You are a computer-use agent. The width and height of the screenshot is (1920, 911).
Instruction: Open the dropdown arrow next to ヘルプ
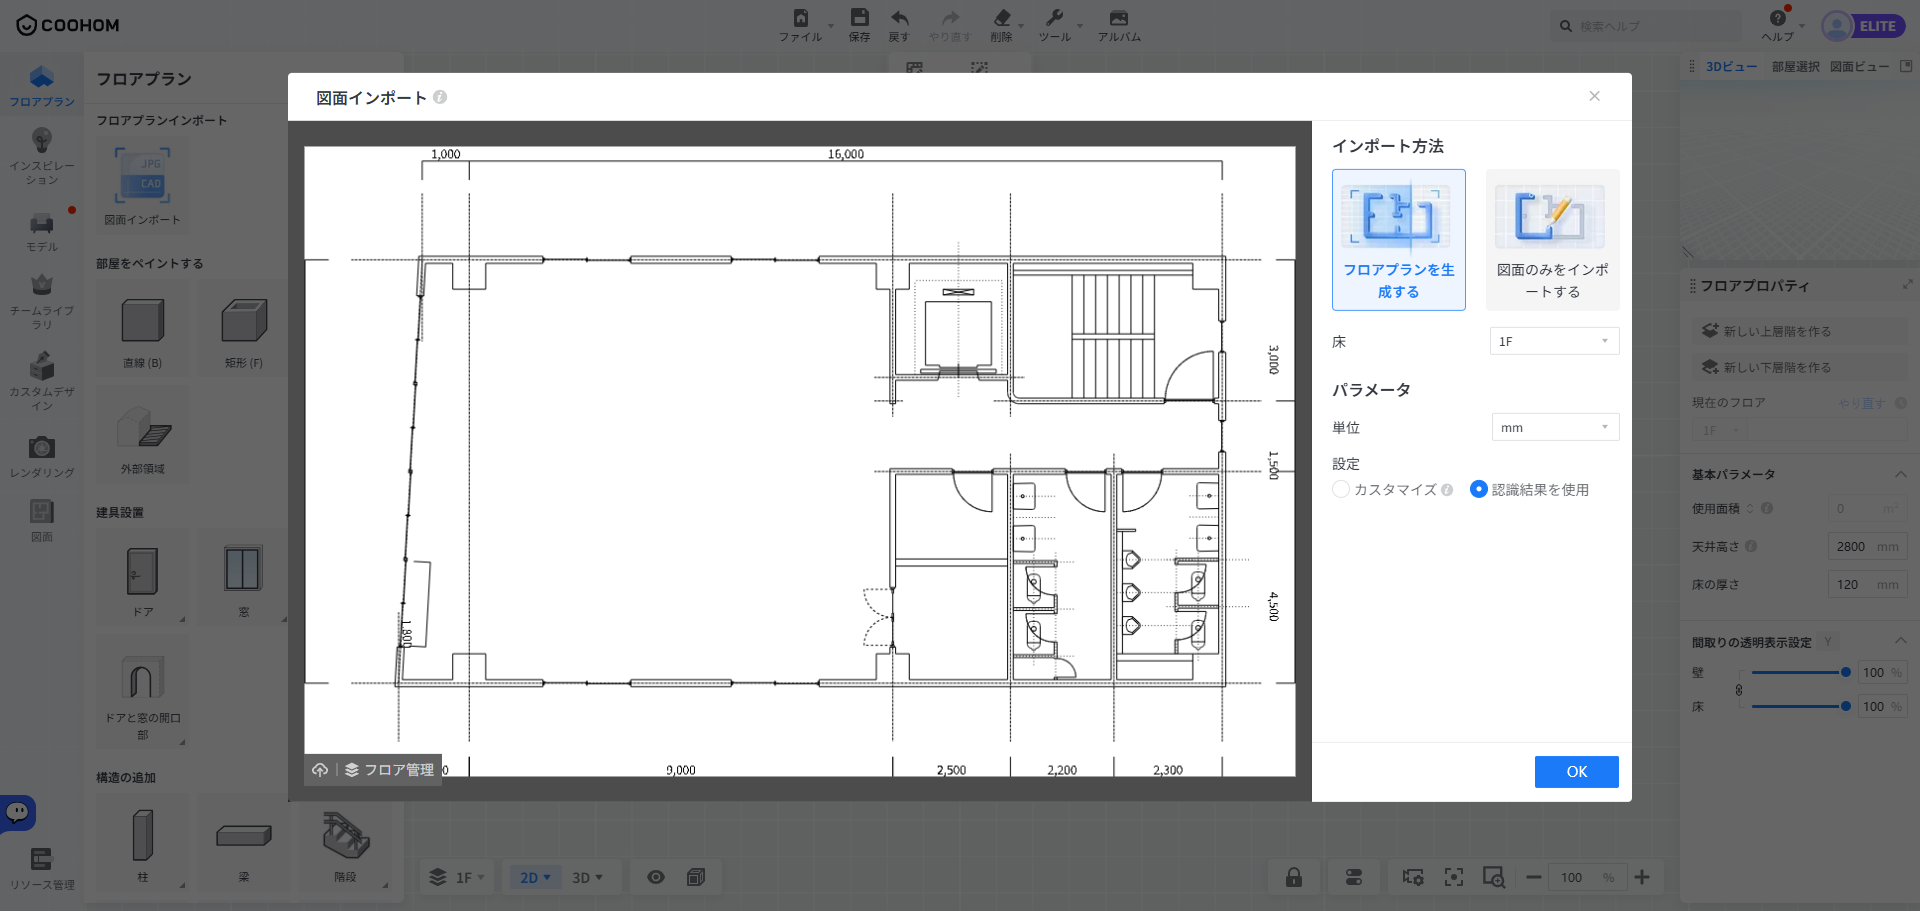[x=1802, y=25]
